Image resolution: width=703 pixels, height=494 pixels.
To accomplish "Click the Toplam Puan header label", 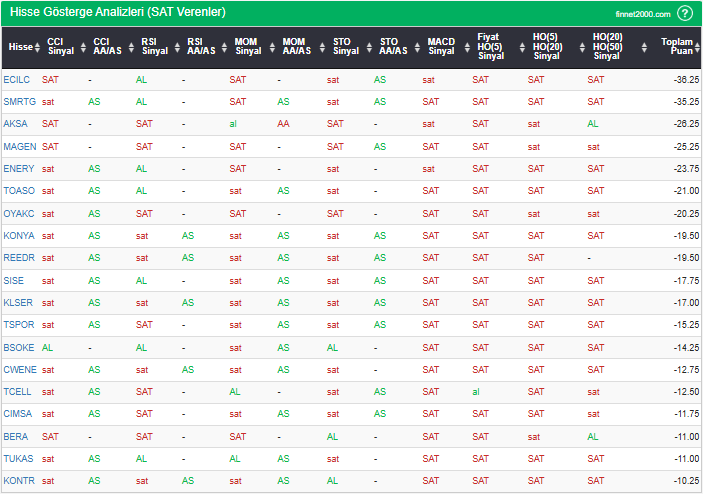I will click(677, 46).
